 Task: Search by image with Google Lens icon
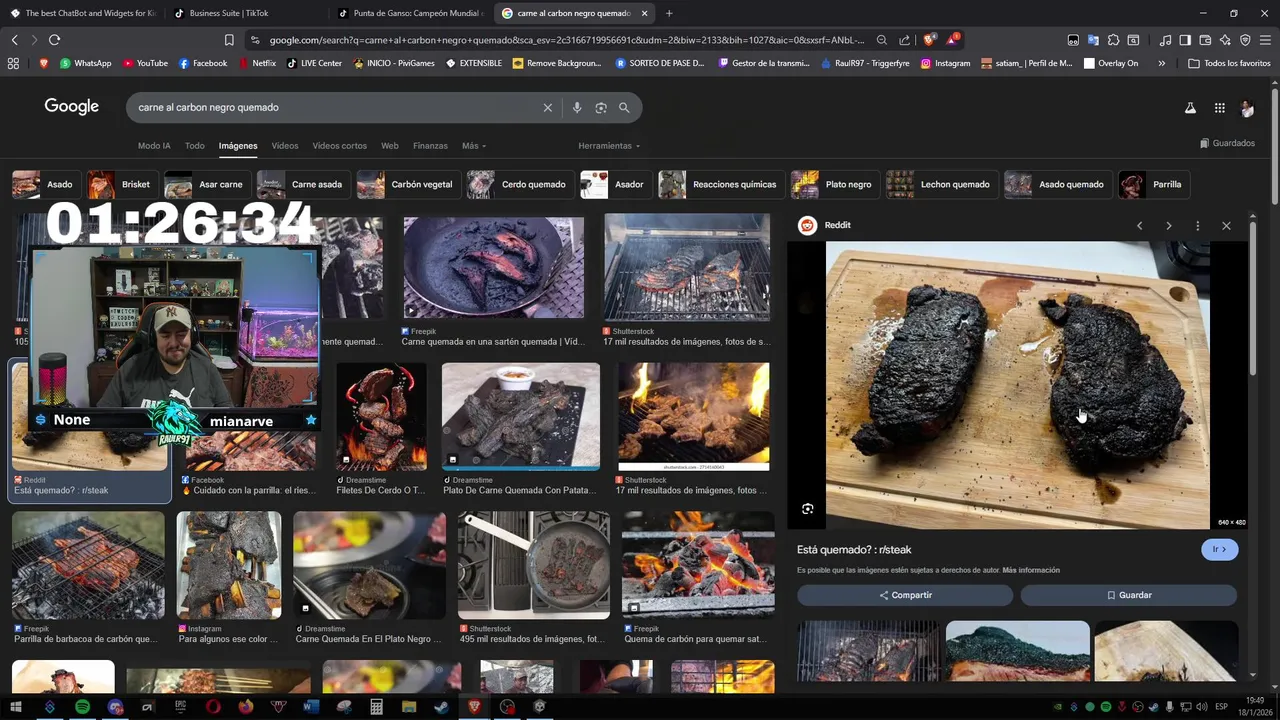pos(600,107)
